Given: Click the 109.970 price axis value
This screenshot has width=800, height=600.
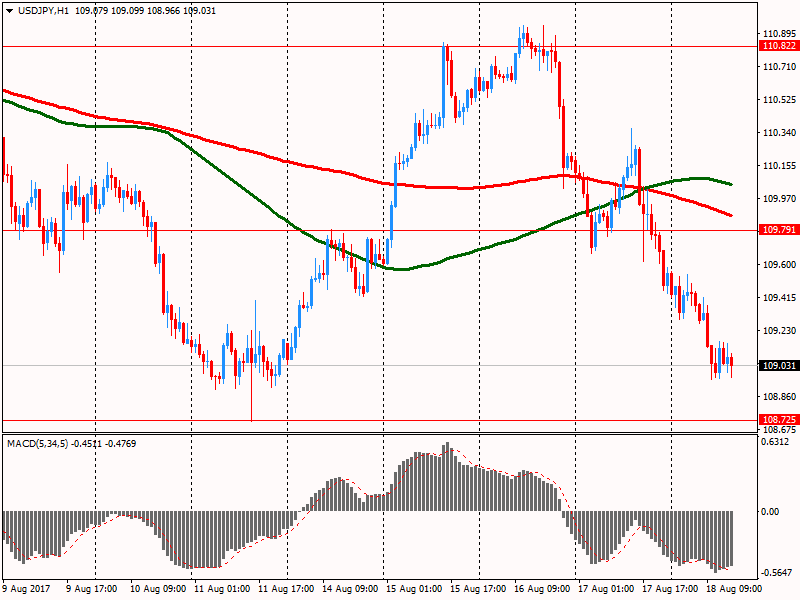Looking at the screenshot, I should tap(779, 198).
